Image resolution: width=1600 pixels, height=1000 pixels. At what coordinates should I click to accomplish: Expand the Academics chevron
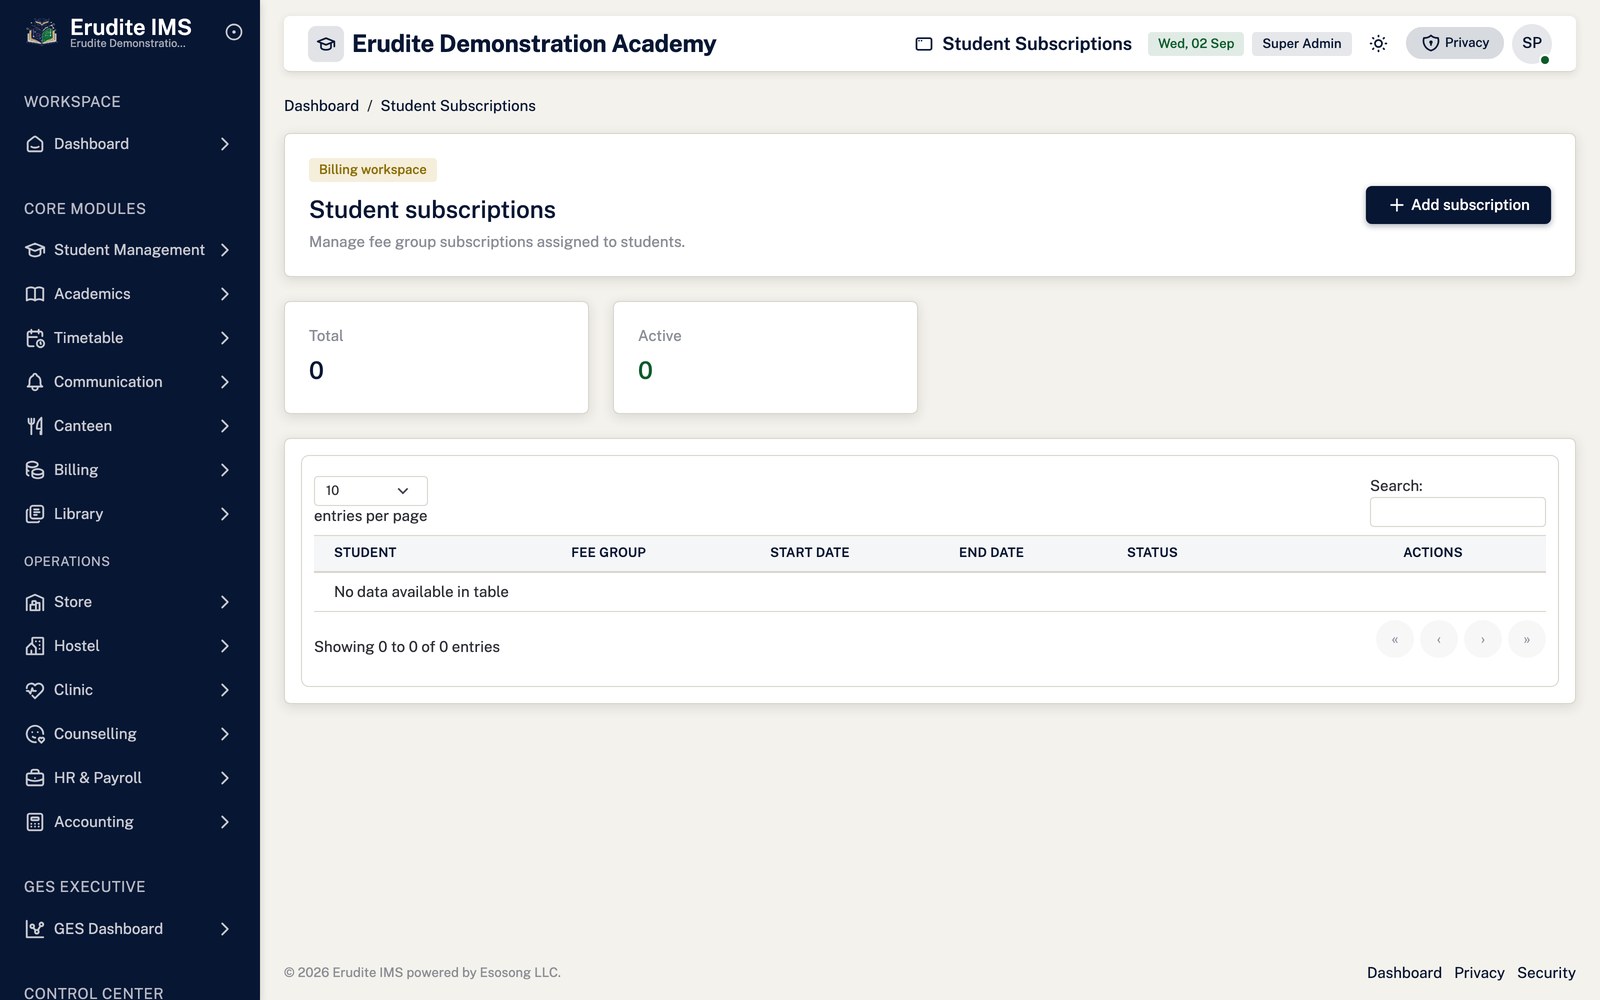(225, 294)
